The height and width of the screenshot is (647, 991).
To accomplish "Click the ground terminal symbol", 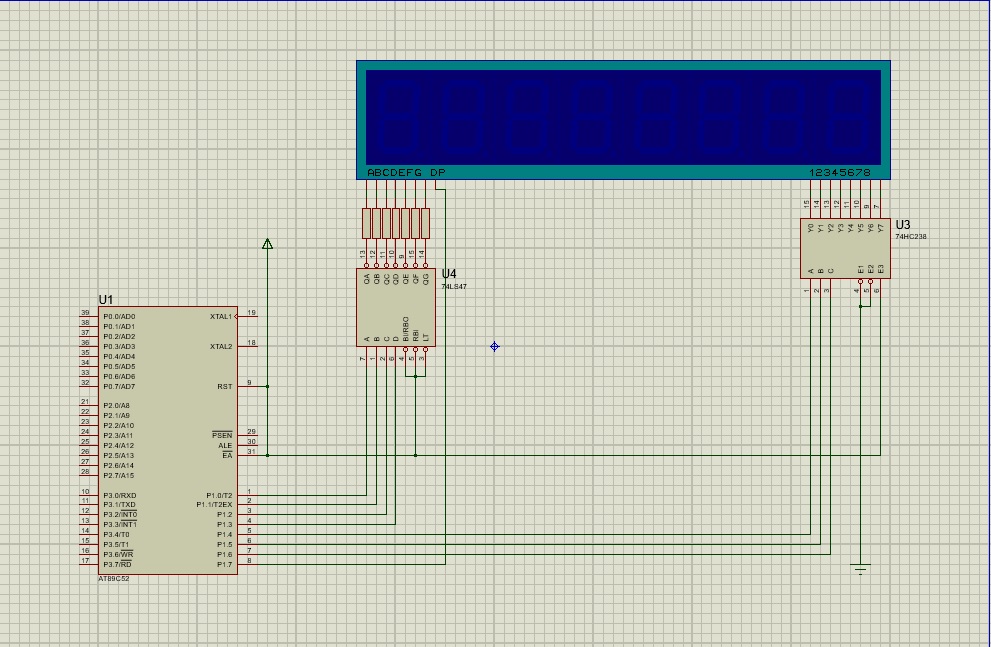I will [860, 569].
